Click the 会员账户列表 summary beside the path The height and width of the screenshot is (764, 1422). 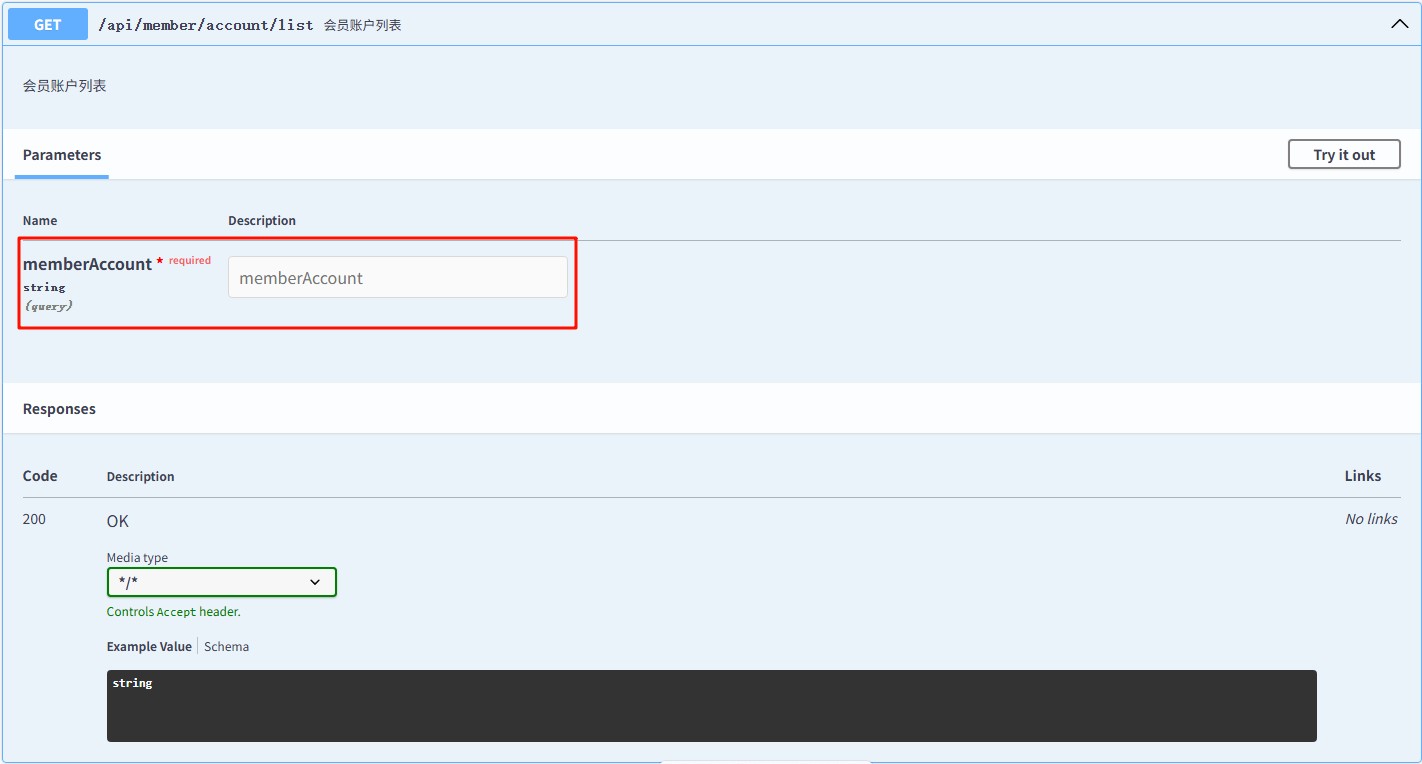point(362,25)
